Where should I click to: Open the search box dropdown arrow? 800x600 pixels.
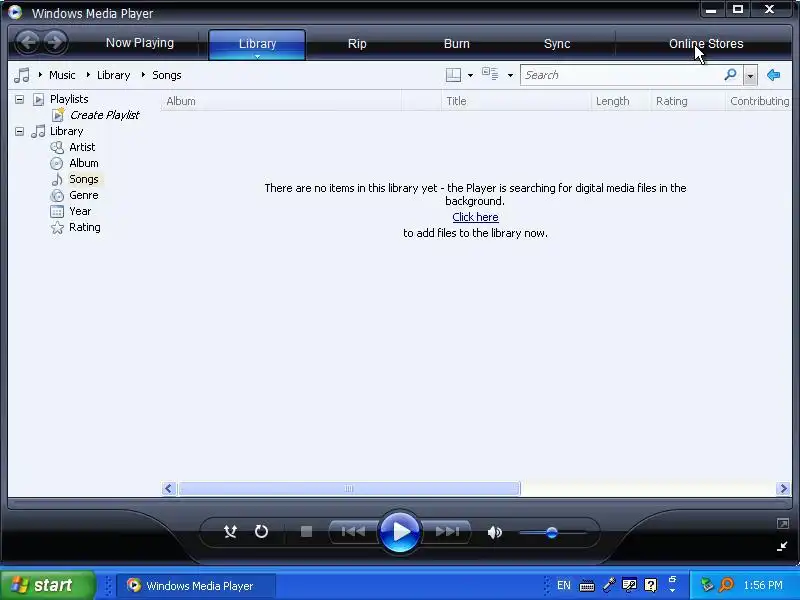click(750, 76)
